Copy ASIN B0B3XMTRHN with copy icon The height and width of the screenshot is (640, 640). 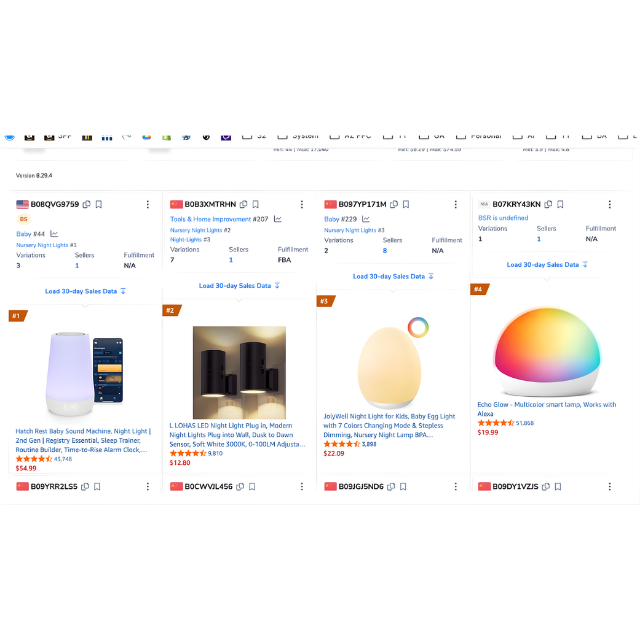[x=244, y=204]
